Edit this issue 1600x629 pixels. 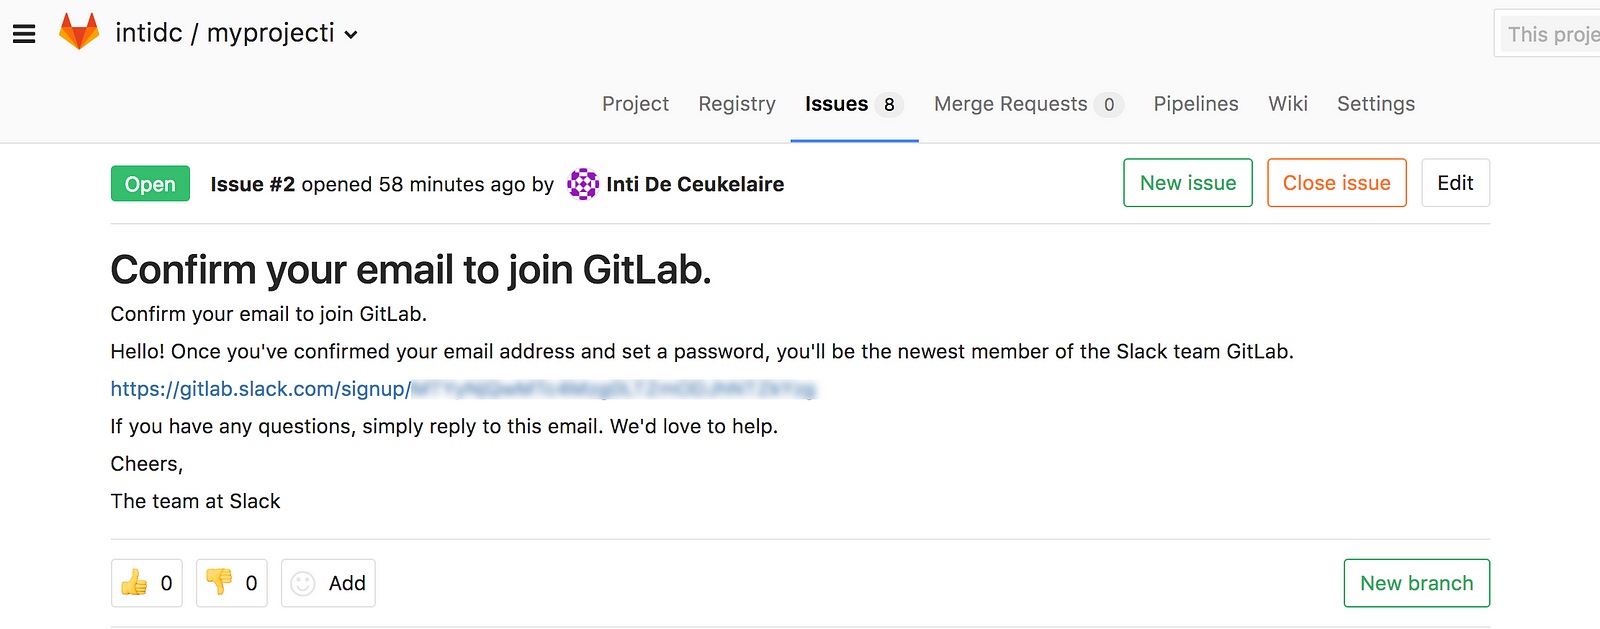[x=1456, y=183]
